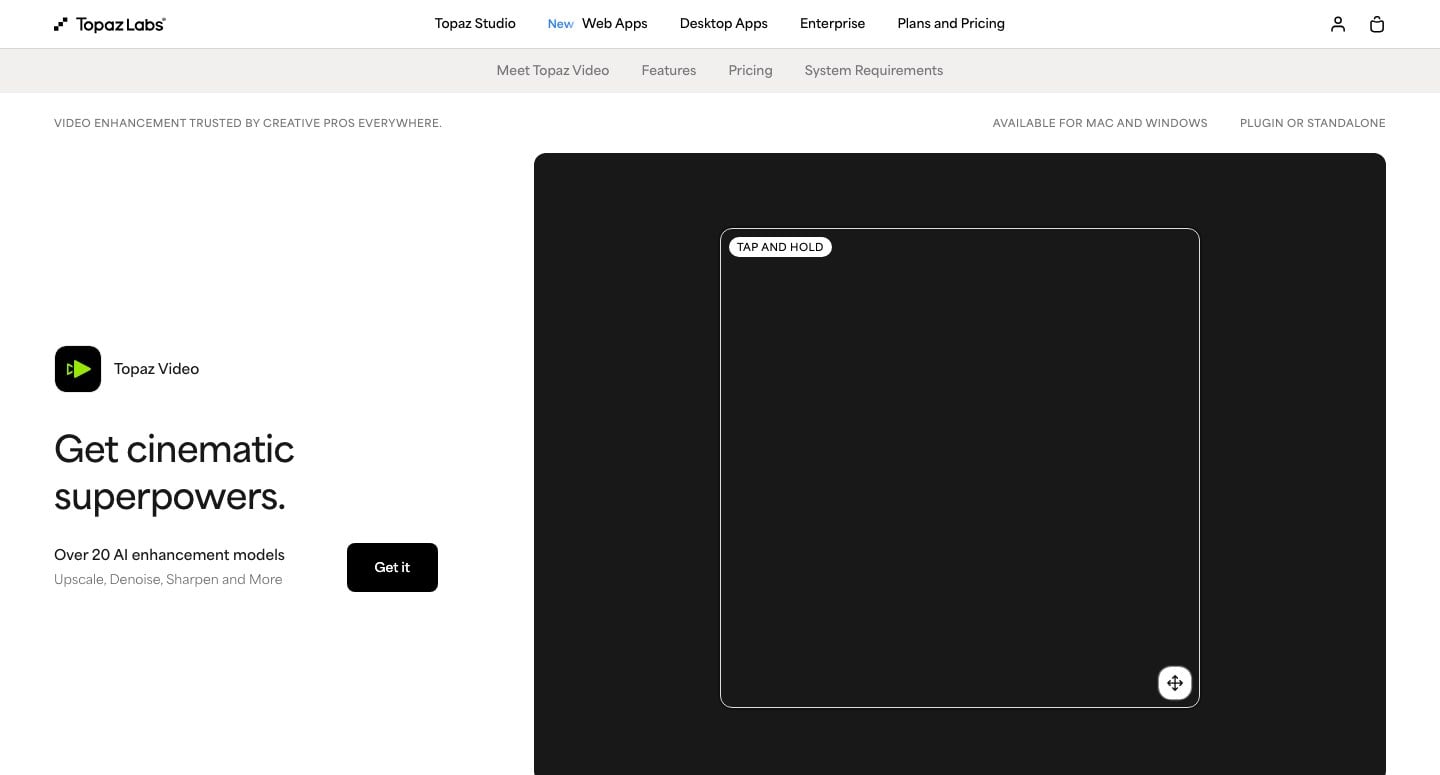
Task: Jump to the Pricing section
Action: [x=751, y=70]
